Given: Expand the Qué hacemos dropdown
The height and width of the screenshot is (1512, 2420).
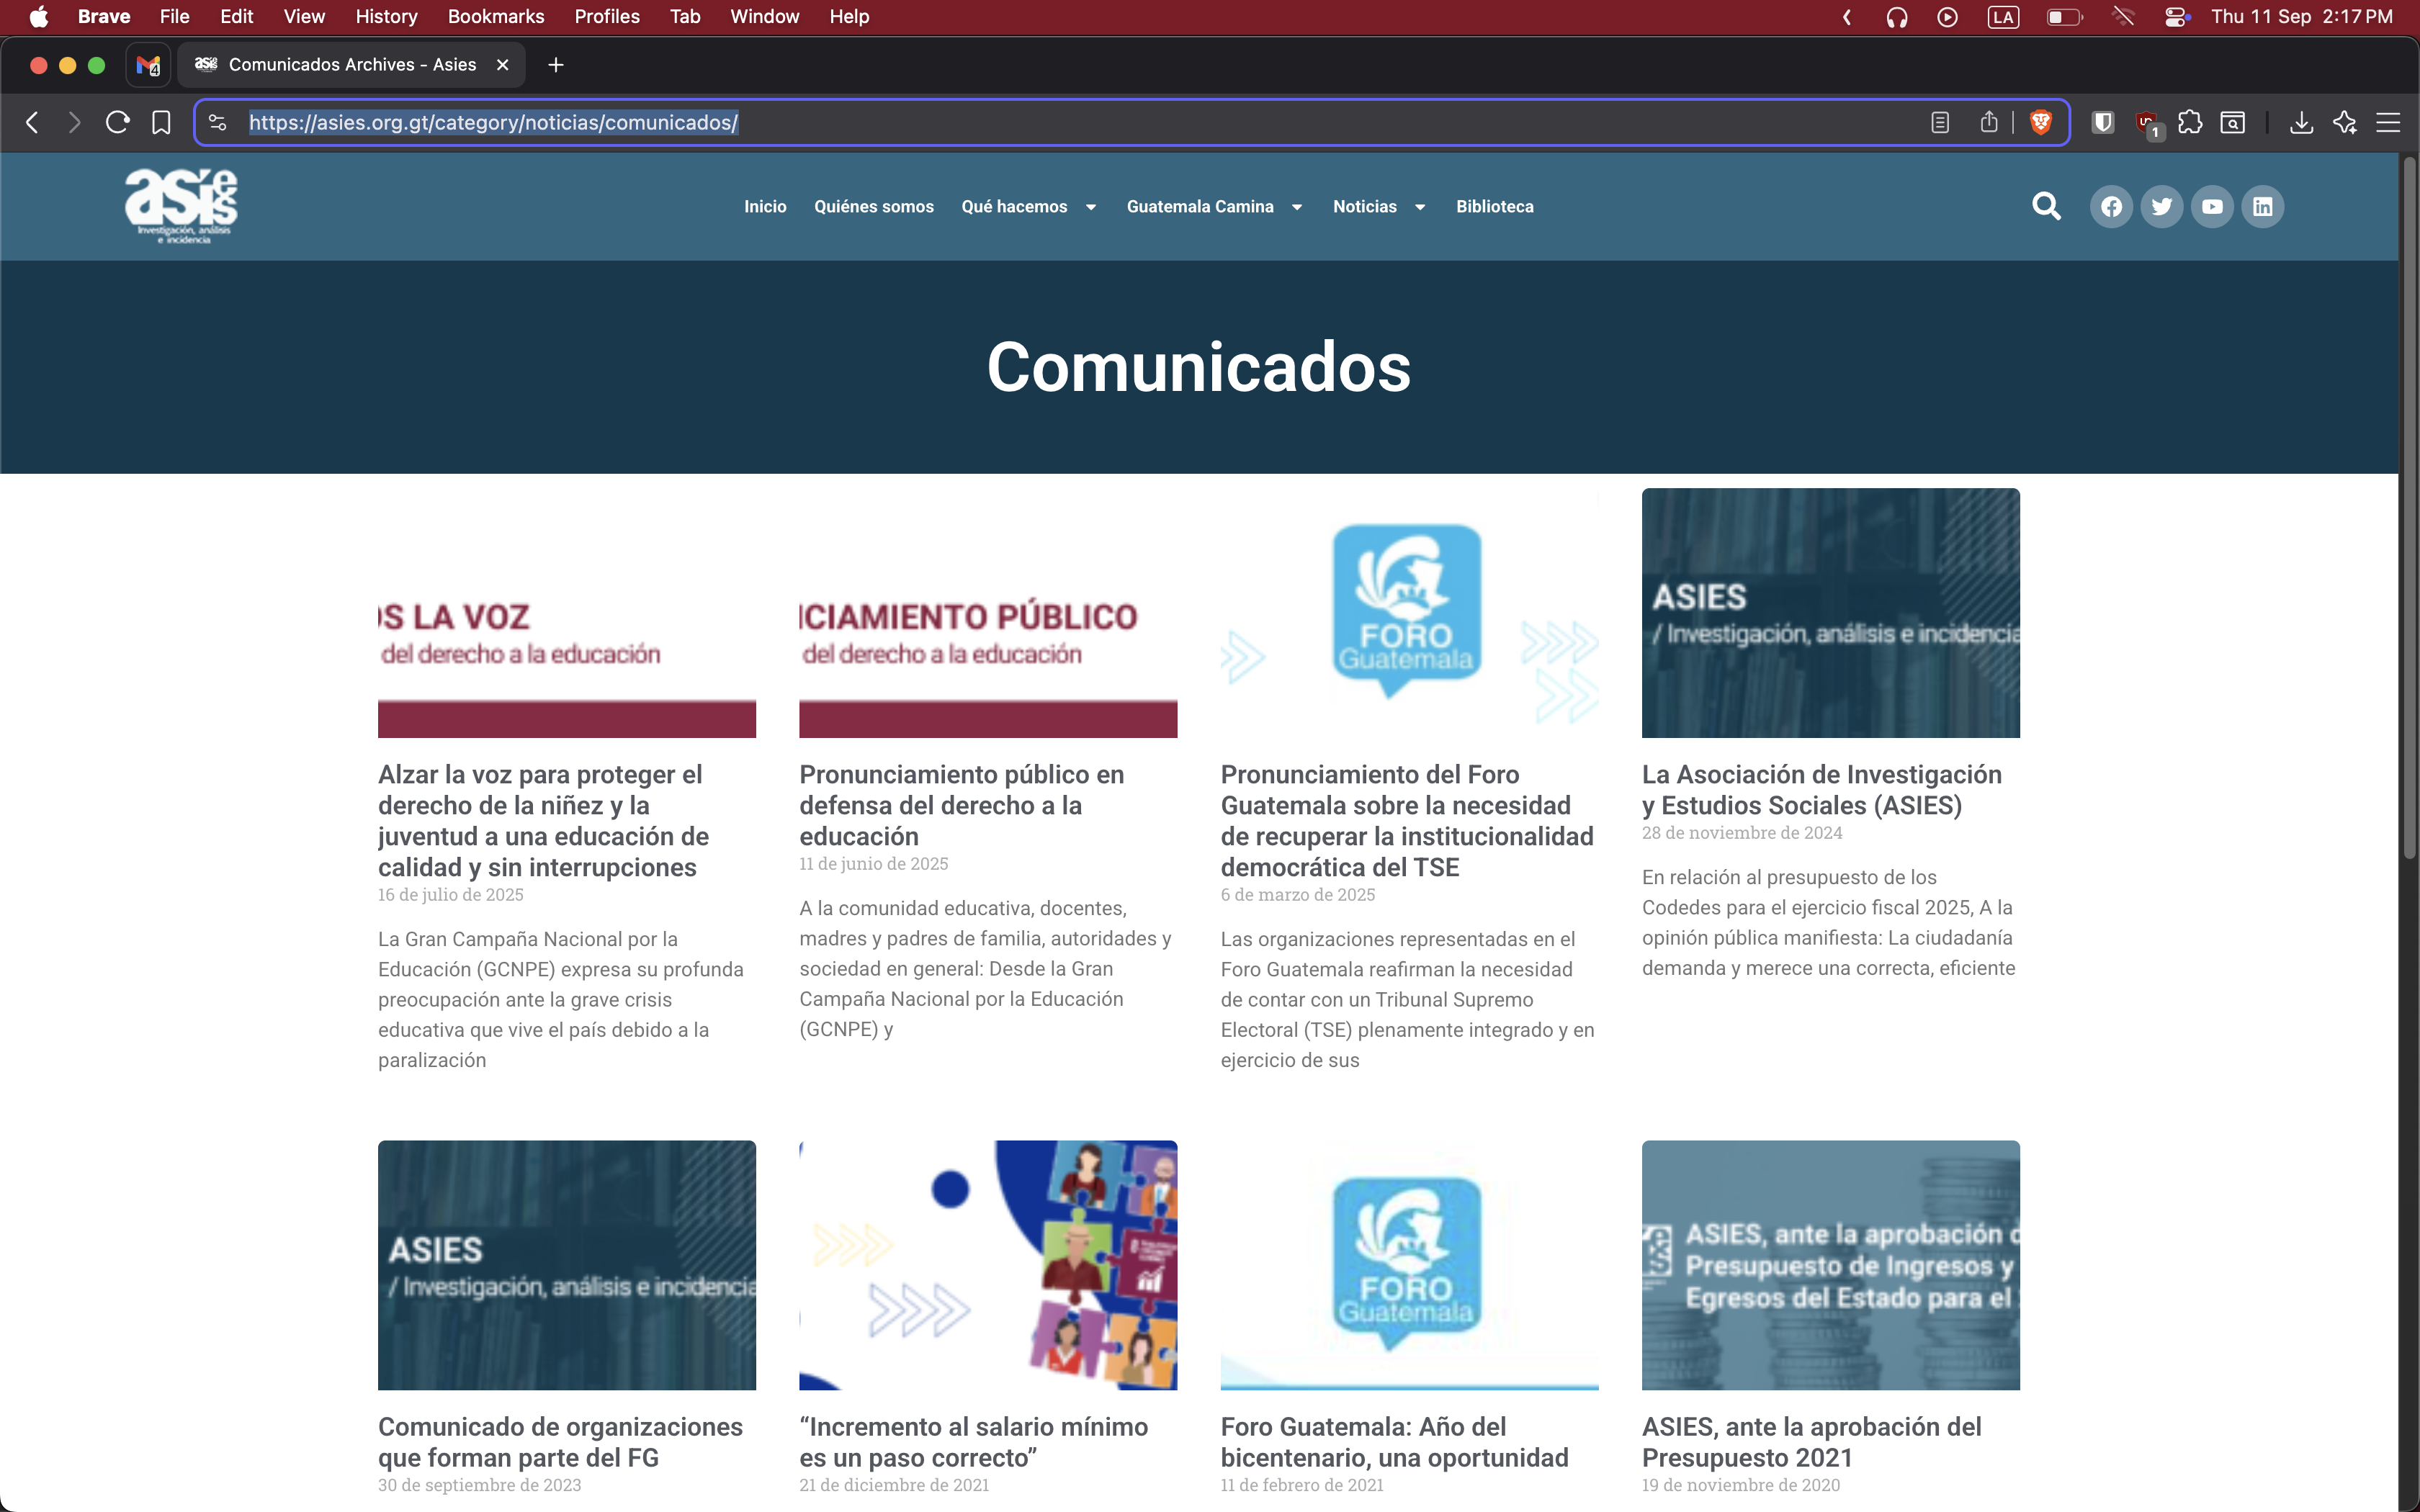Looking at the screenshot, I should tap(1090, 207).
